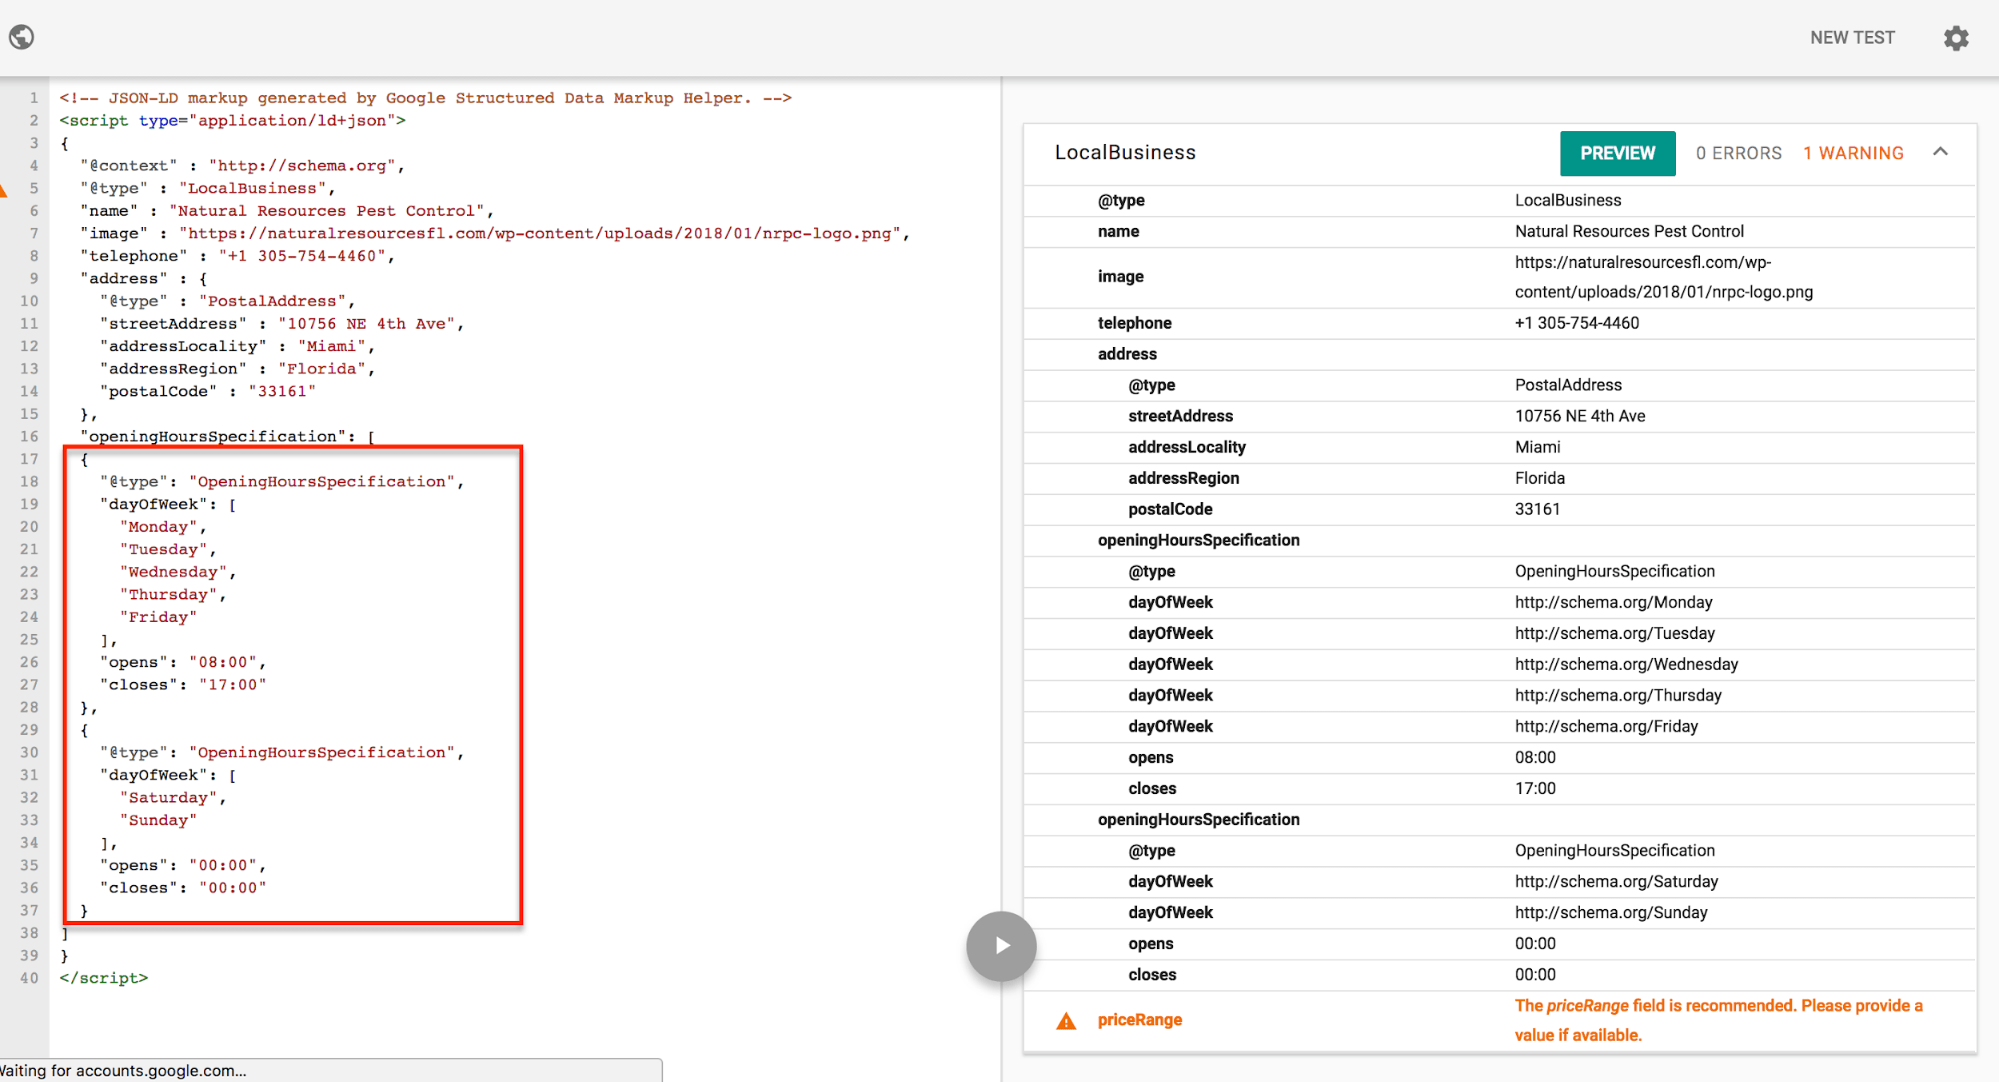This screenshot has width=1999, height=1082.
Task: Click the "Saturday" line in code editor
Action: click(173, 798)
